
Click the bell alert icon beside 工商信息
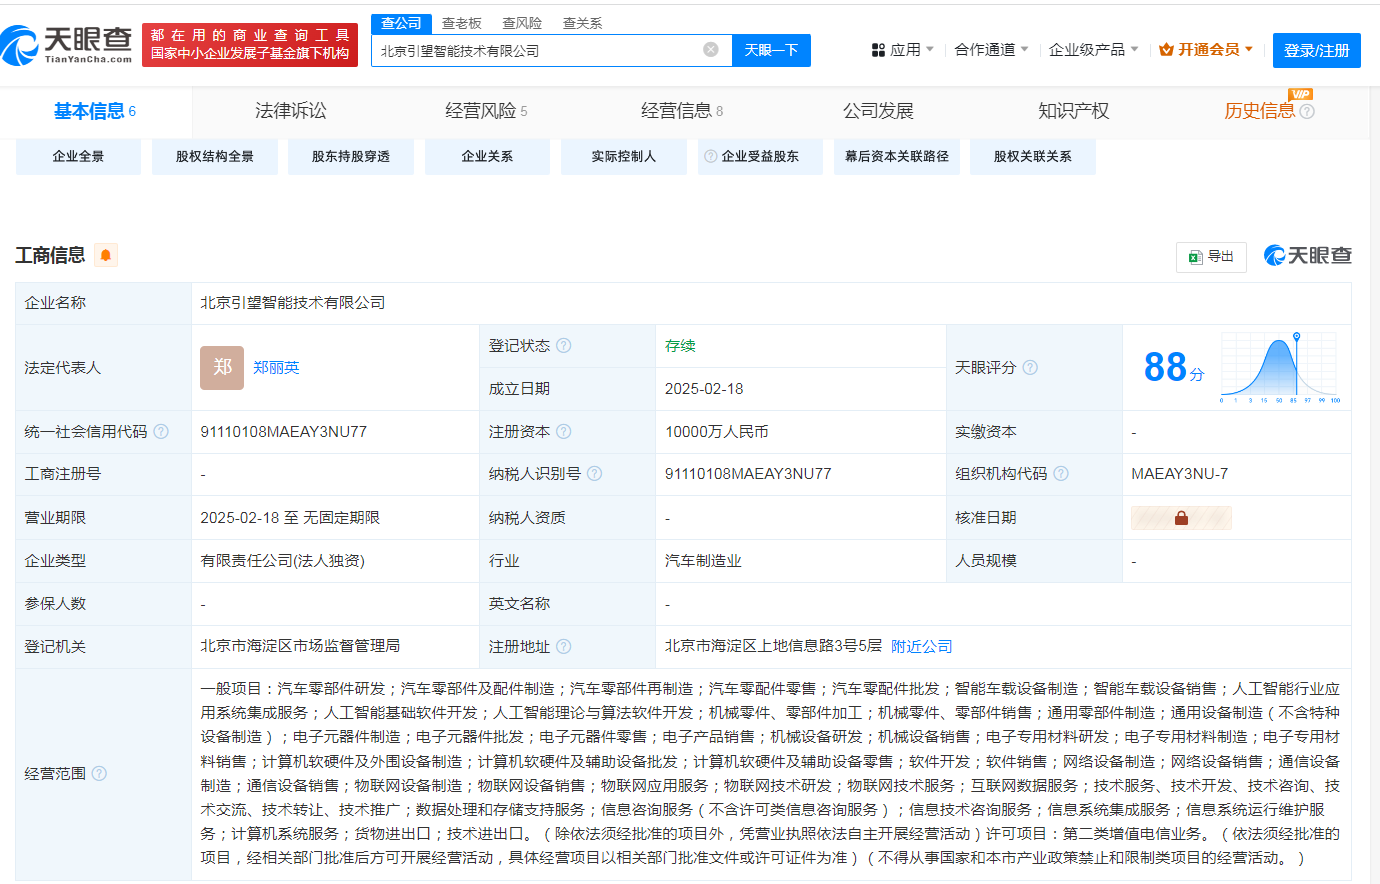click(x=105, y=255)
